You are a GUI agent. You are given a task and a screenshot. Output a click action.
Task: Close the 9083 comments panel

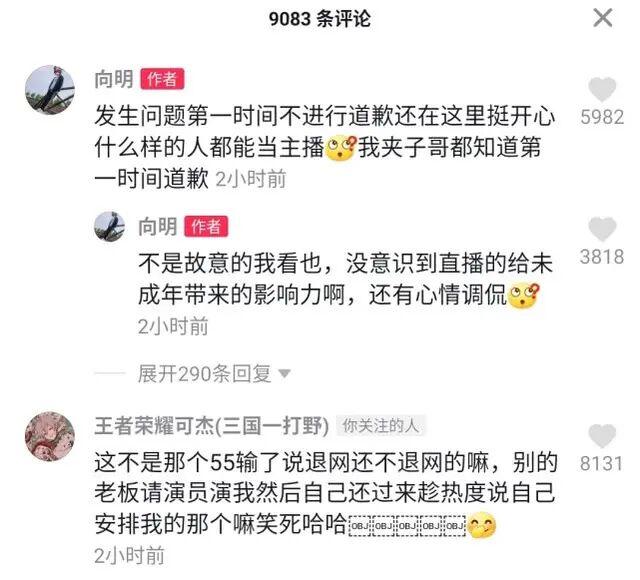(602, 18)
